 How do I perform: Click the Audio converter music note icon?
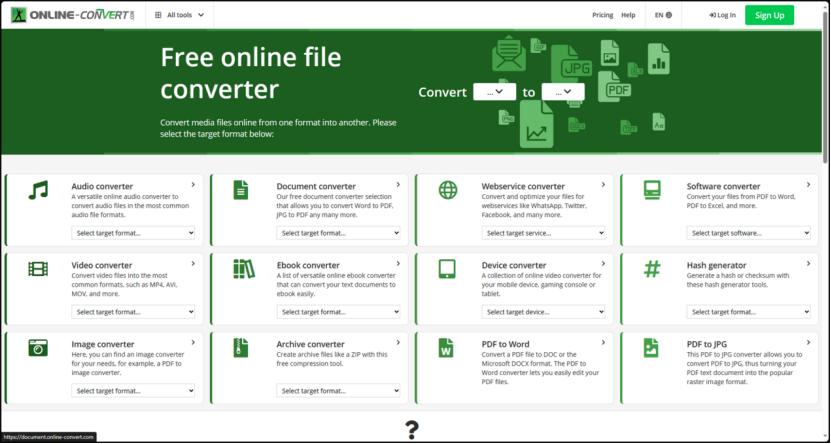pyautogui.click(x=38, y=190)
